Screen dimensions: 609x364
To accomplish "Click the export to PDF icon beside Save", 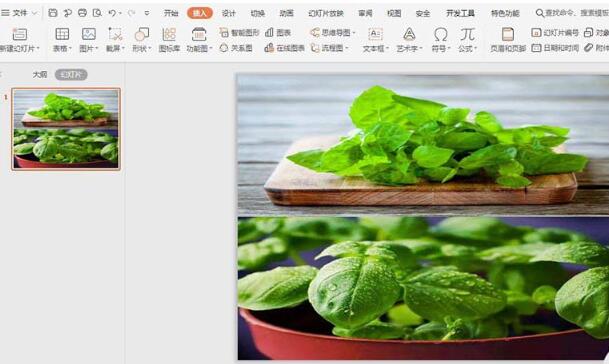I will point(68,13).
